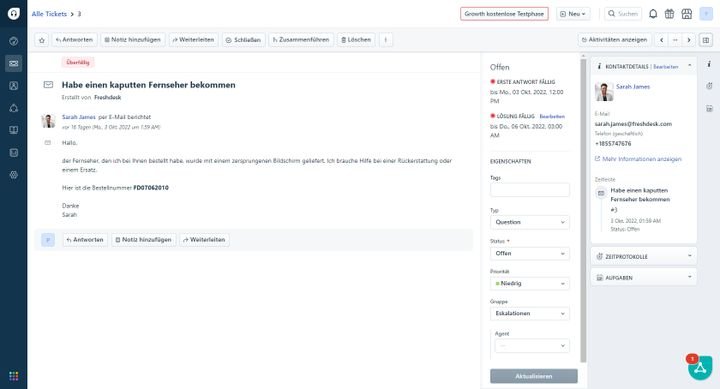Image resolution: width=720 pixels, height=389 pixels.
Task: Open the Gruppe dropdown showing Eskalationen
Action: [x=530, y=314]
